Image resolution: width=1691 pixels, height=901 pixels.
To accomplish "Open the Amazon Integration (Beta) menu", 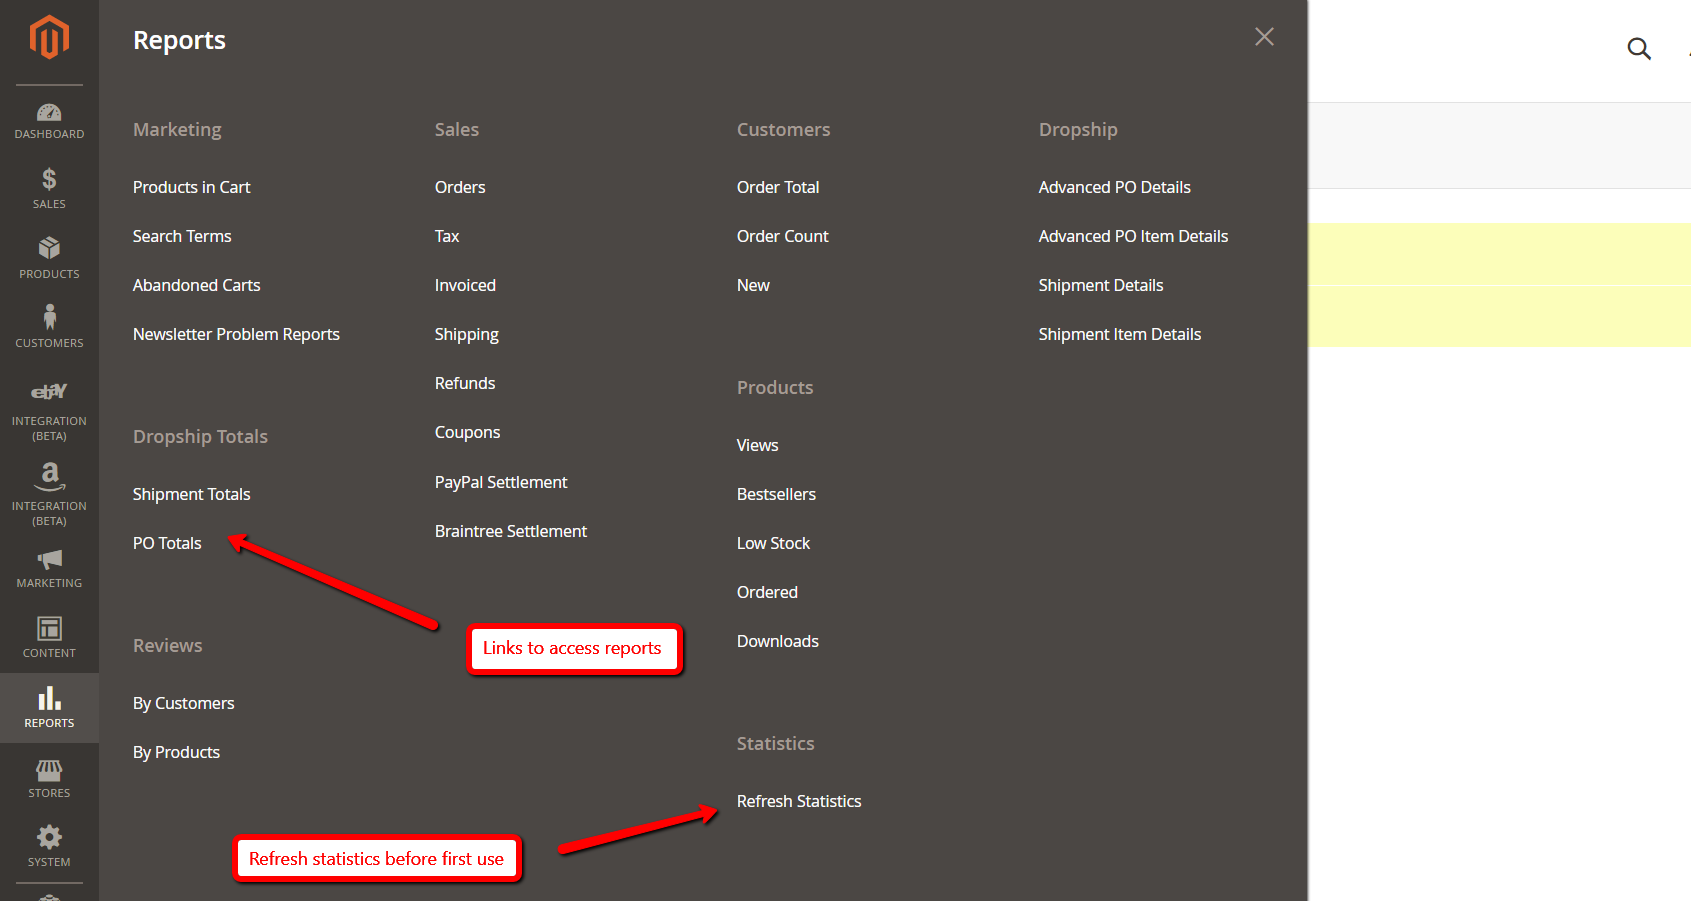I will click(x=49, y=494).
